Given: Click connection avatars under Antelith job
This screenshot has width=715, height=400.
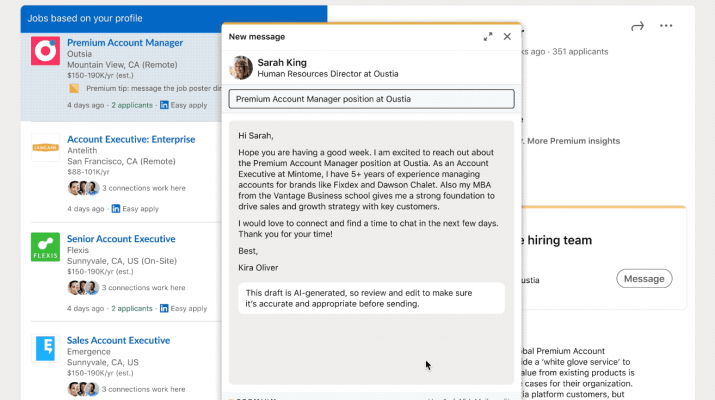Looking at the screenshot, I should (83, 188).
